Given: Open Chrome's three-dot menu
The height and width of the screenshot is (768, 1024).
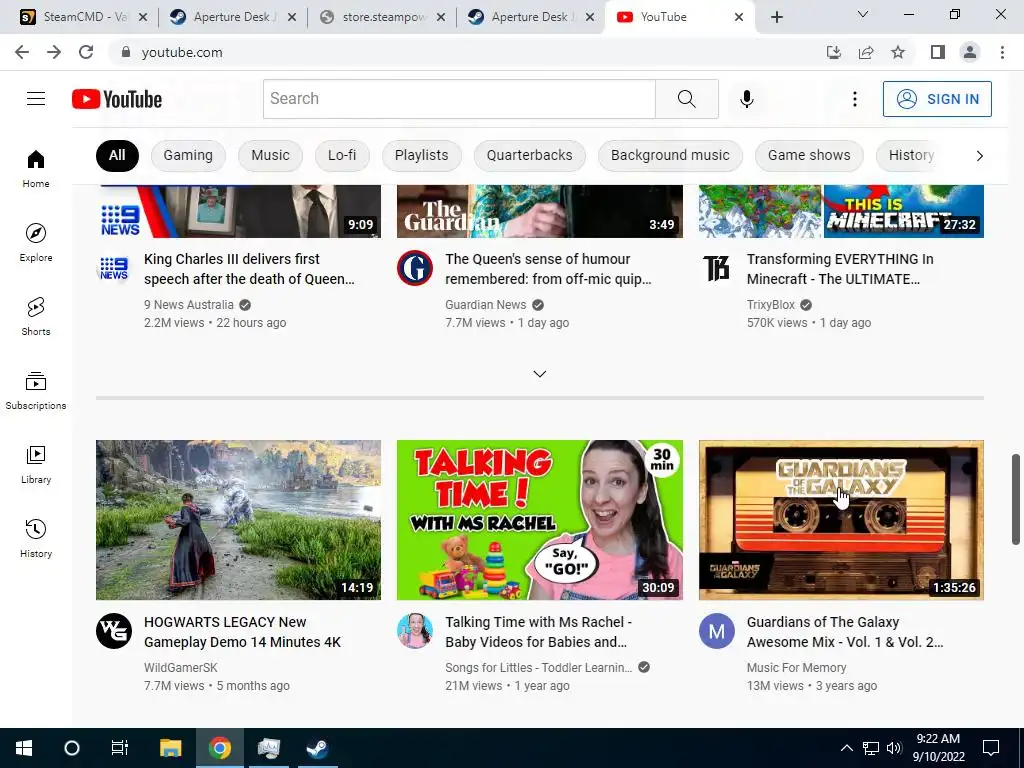Looking at the screenshot, I should (1002, 52).
